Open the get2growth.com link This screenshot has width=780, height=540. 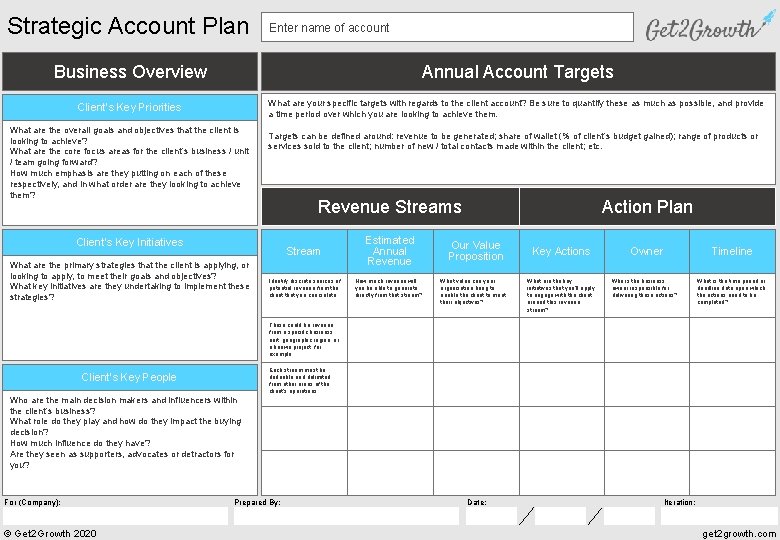tap(739, 534)
